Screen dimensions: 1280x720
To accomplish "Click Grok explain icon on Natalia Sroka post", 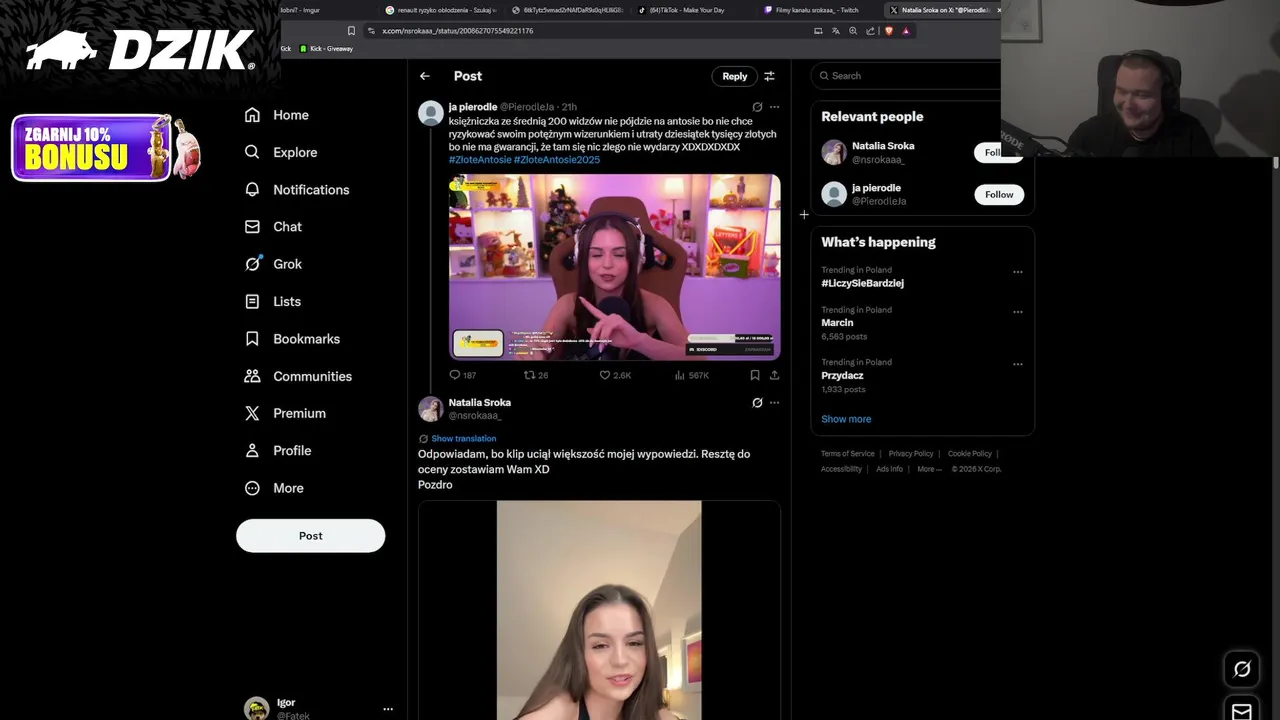I will (x=757, y=403).
